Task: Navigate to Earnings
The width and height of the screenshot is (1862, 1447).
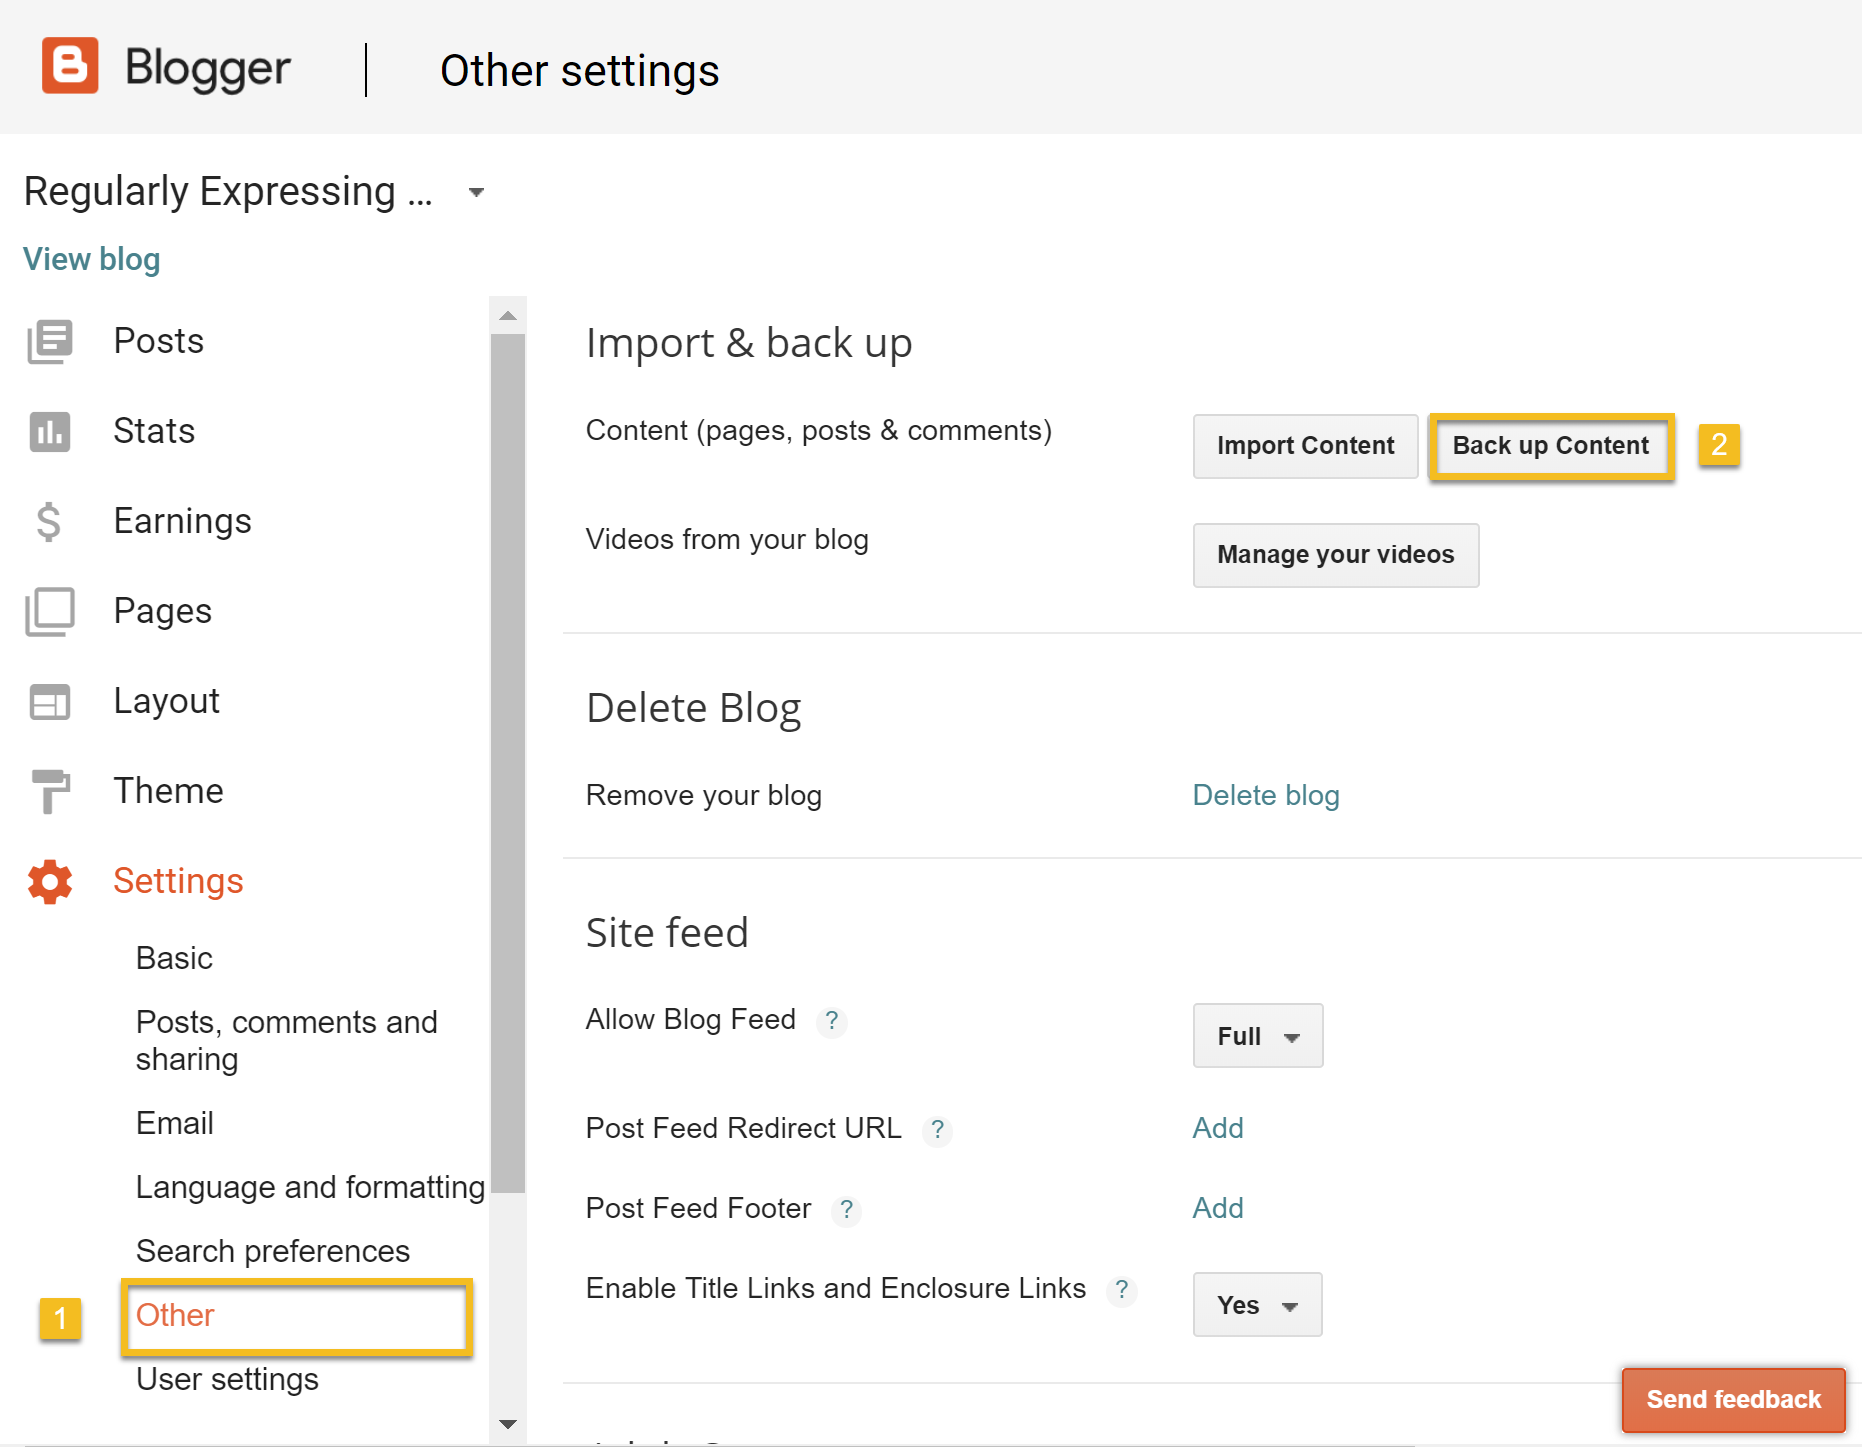Action: [x=182, y=521]
